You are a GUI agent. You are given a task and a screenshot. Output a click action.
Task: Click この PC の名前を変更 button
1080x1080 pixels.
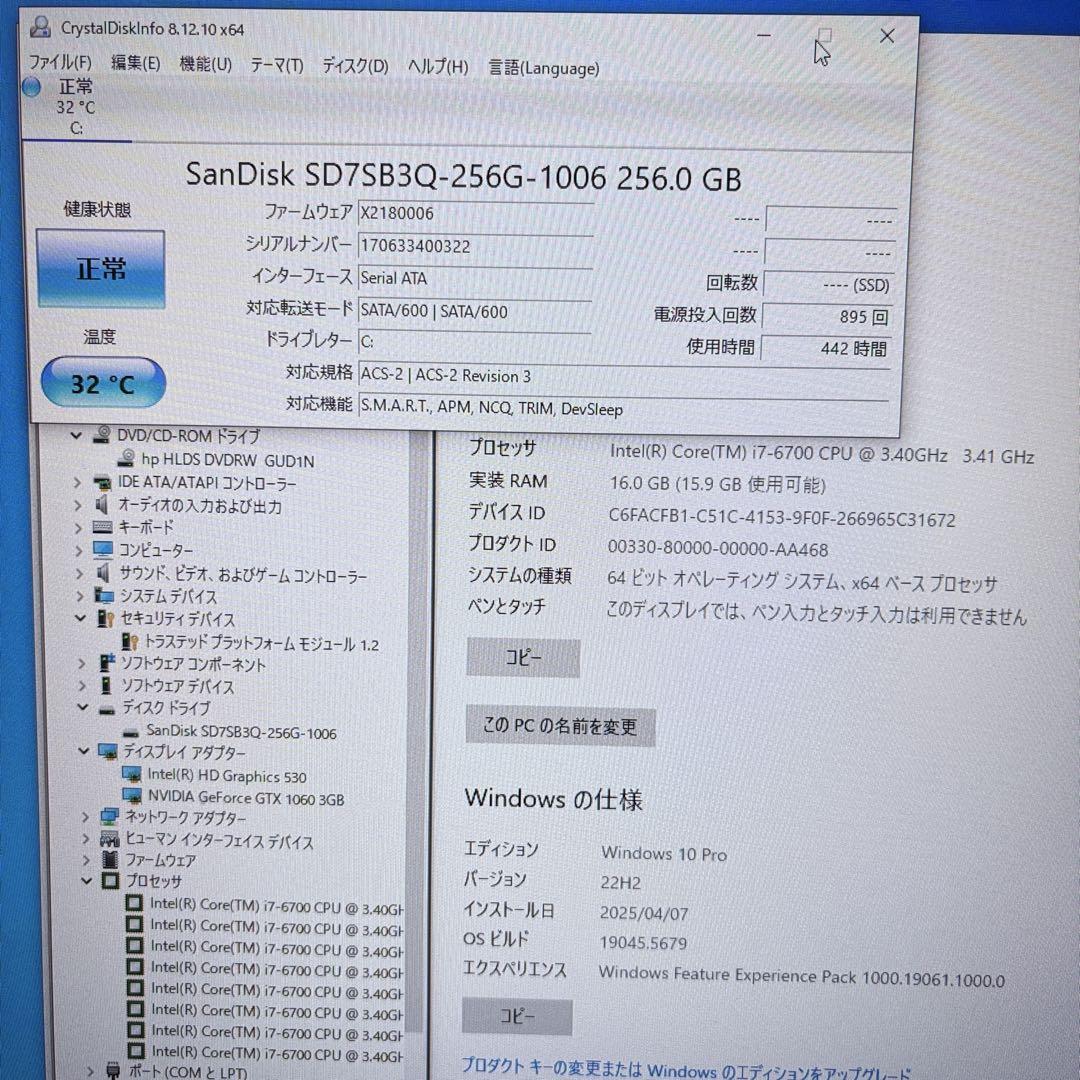[561, 725]
